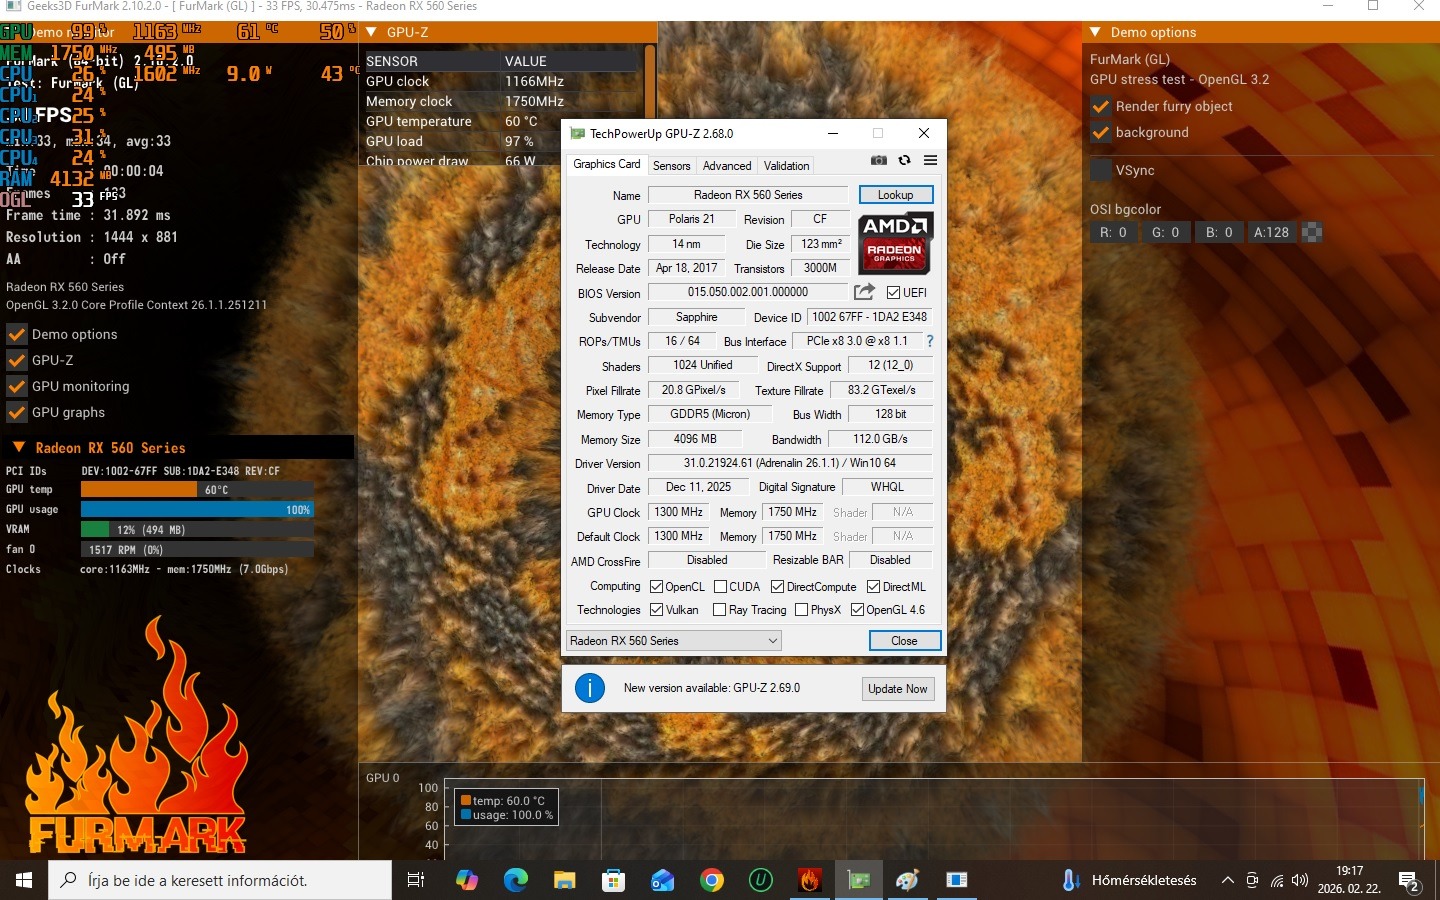1440x900 pixels.
Task: Open the GPU-Z hamburger menu
Action: [930, 160]
